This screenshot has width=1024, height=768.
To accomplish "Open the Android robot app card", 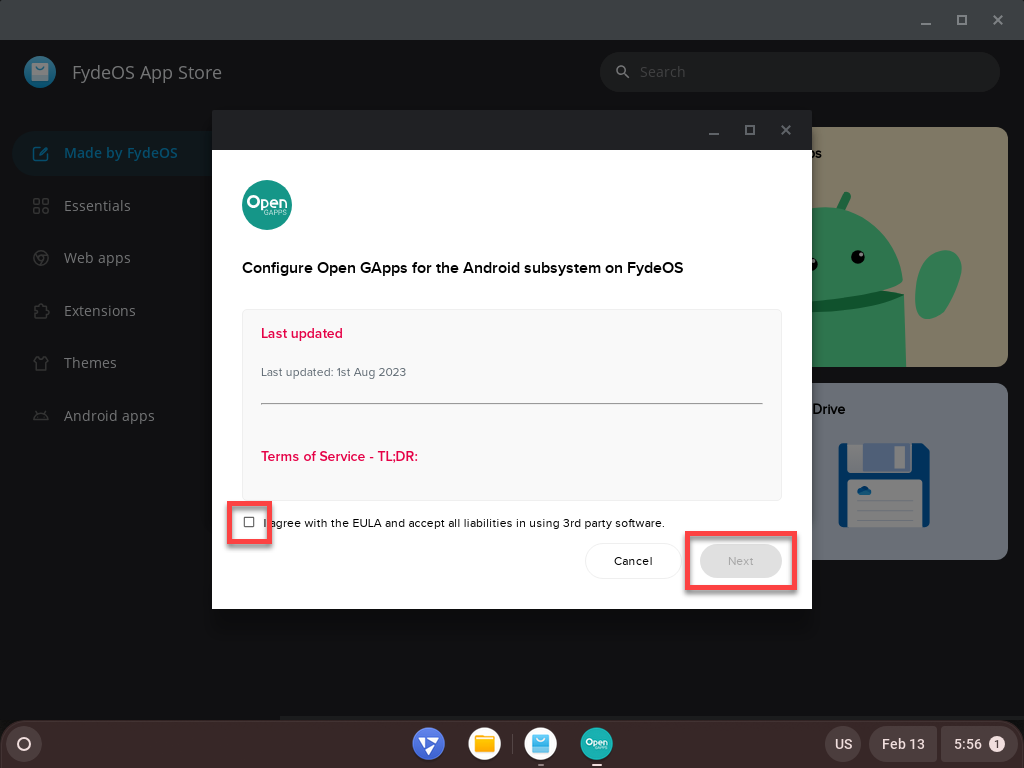I will [910, 247].
